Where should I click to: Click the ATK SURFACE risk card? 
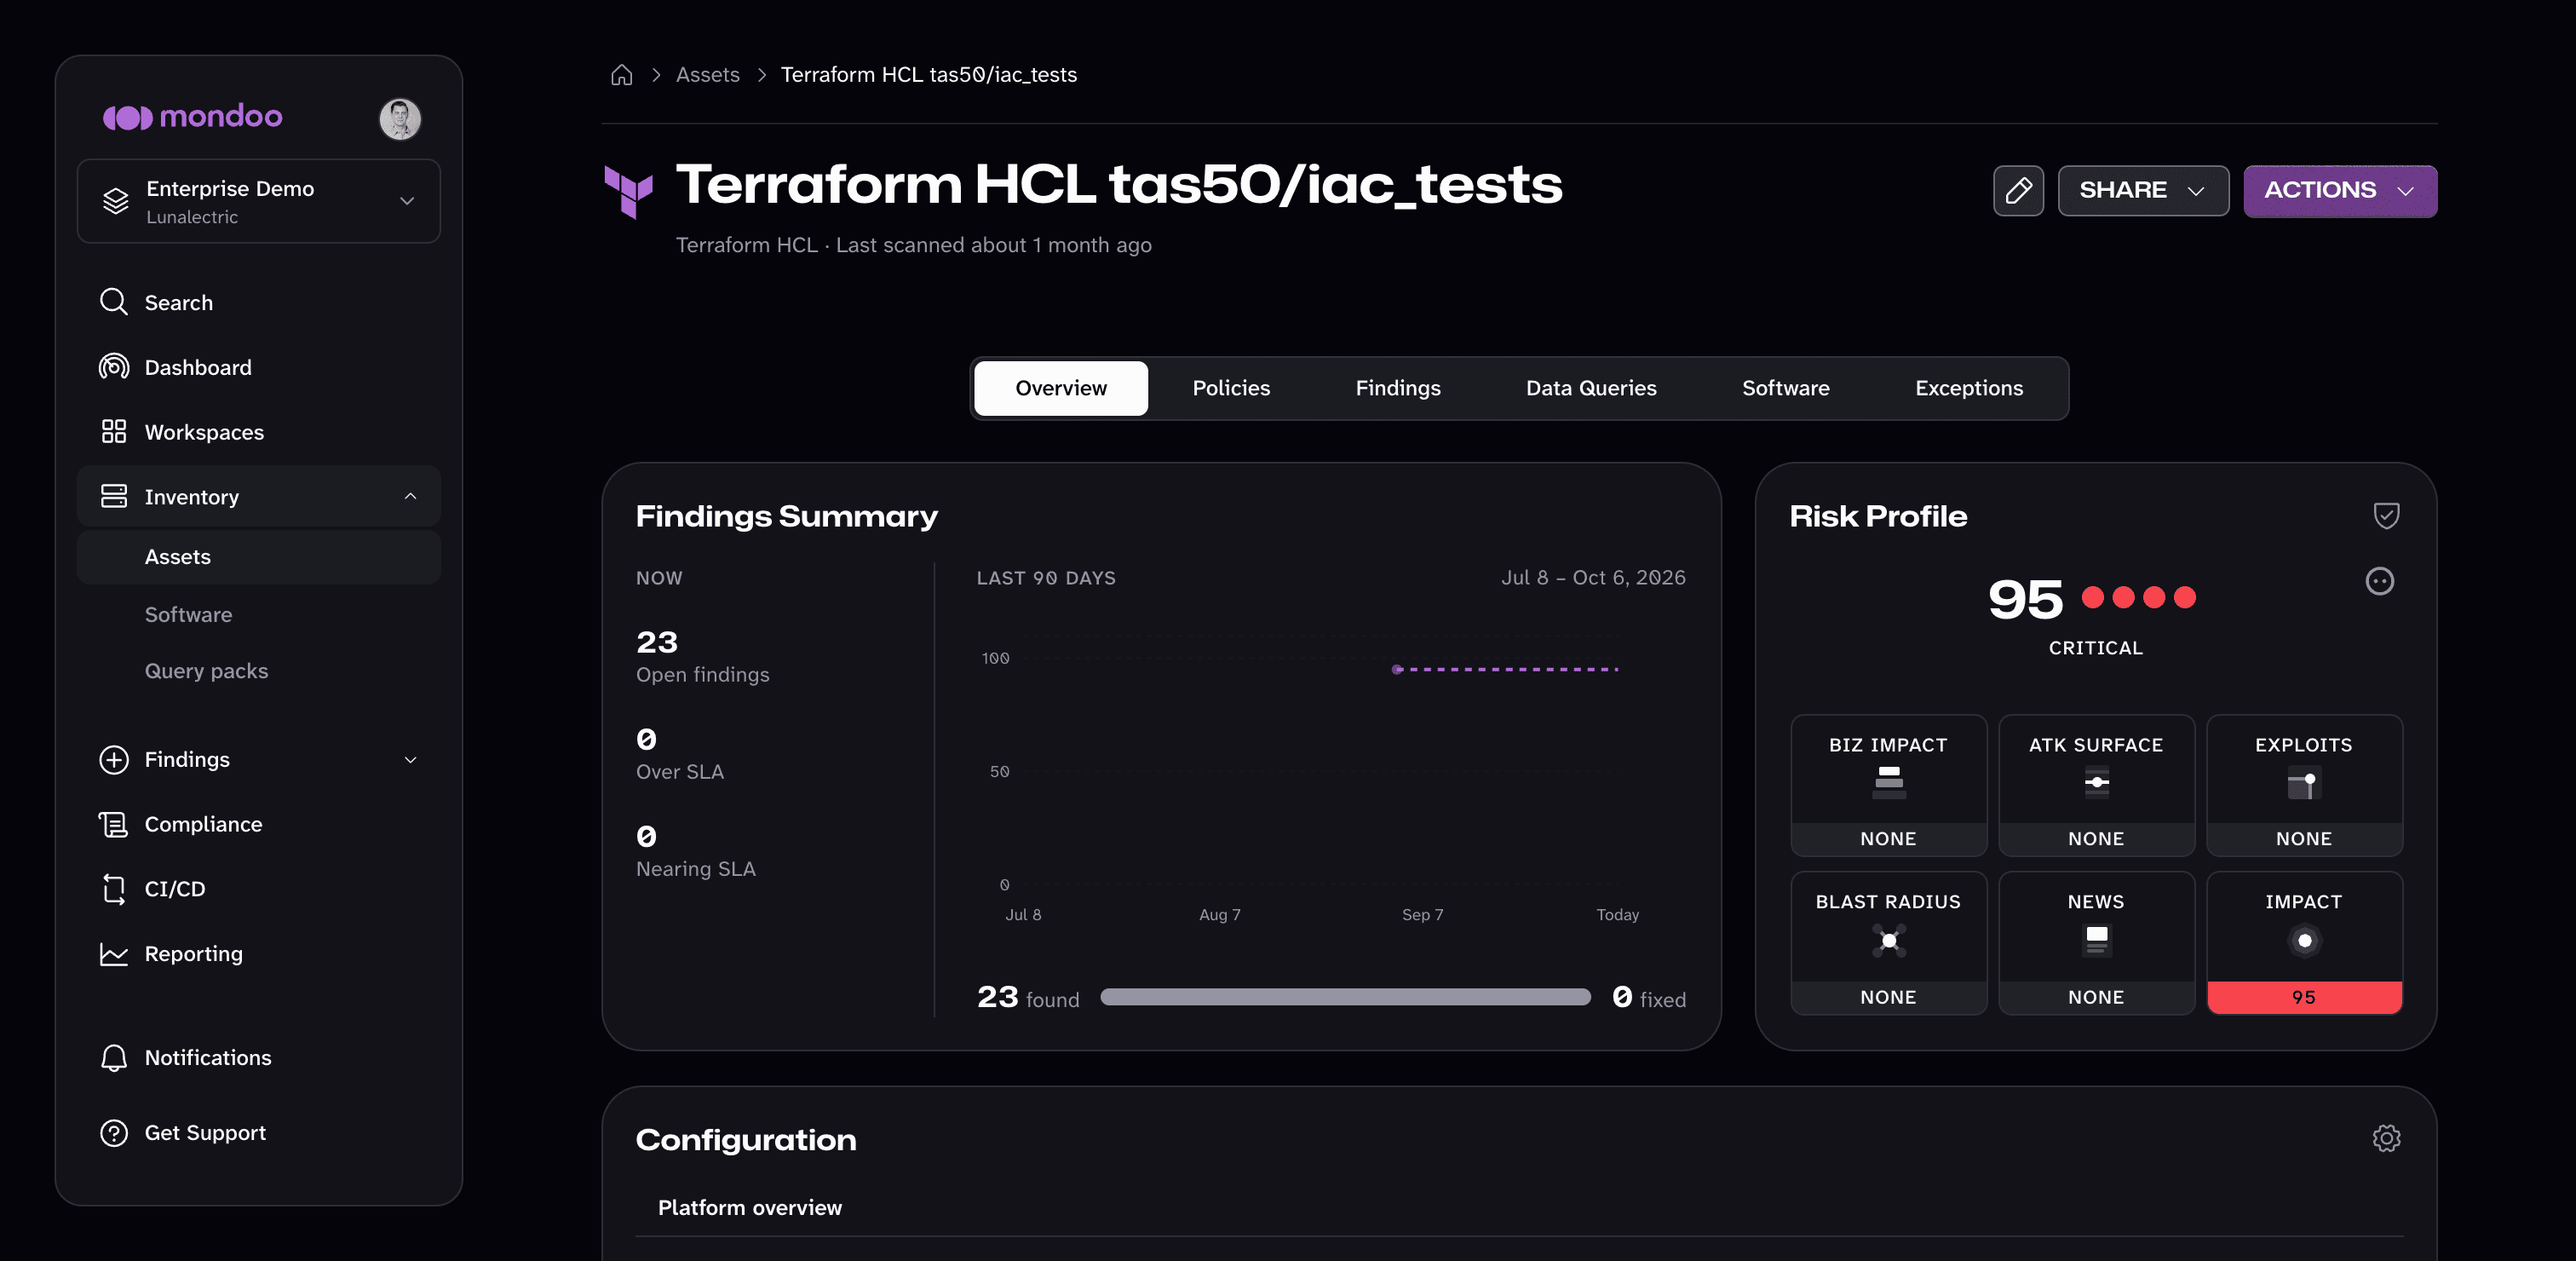click(x=2096, y=785)
